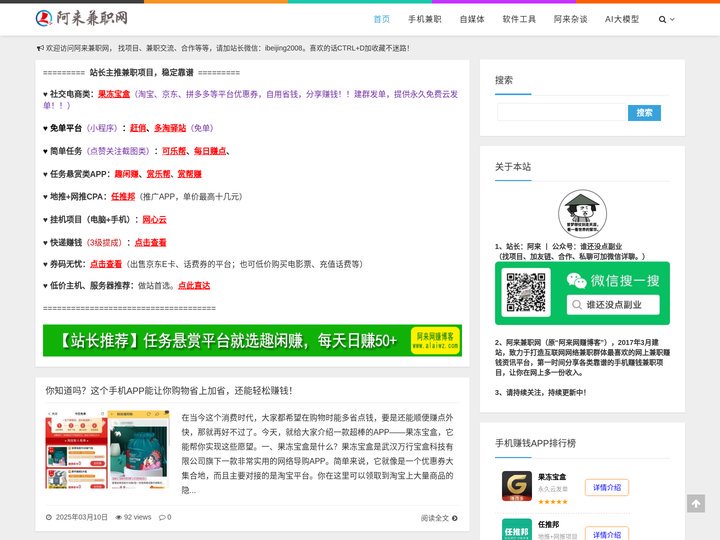Click the back-to-top arrow button
The height and width of the screenshot is (540, 720).
(x=696, y=503)
